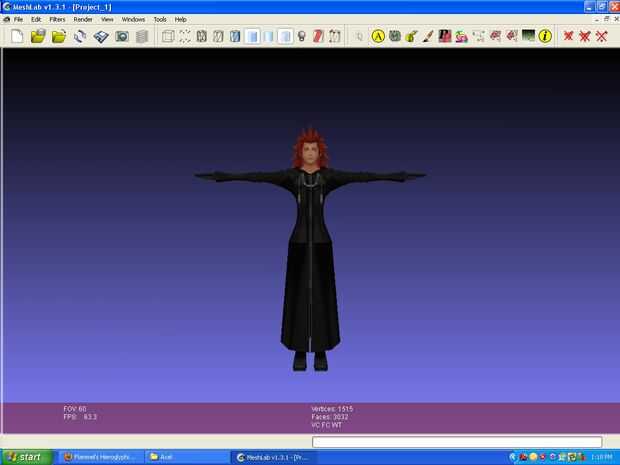Click the multicolored swirl tool icon
This screenshot has height=465, width=620.
(461, 36)
